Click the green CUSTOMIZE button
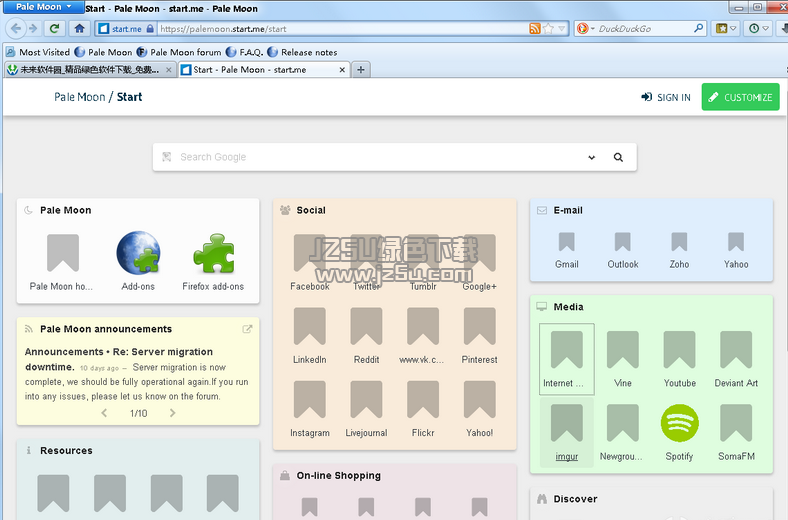The width and height of the screenshot is (788, 520). (x=740, y=97)
